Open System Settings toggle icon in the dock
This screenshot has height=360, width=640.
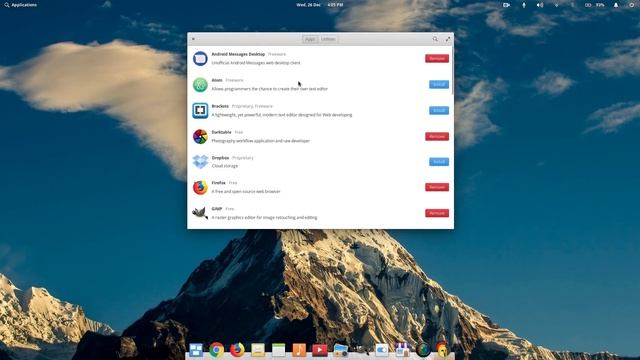click(x=382, y=350)
